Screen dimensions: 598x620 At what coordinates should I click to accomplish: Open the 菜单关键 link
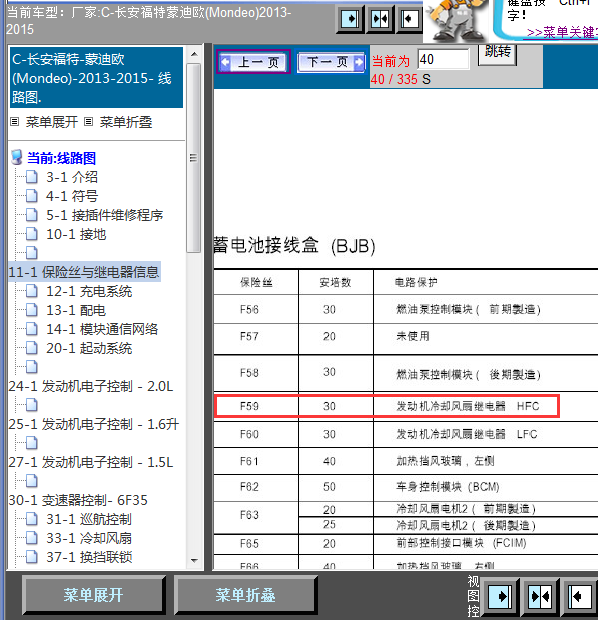(562, 32)
